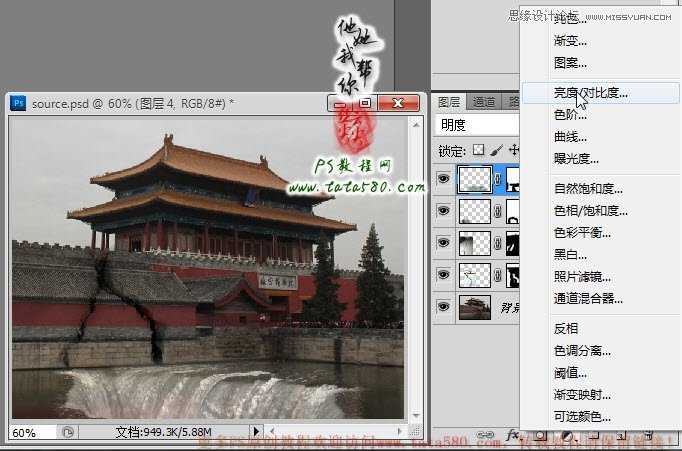Click the horizontal scrollbar right arrow
Image resolution: width=682 pixels, height=451 pixels.
pos(400,431)
